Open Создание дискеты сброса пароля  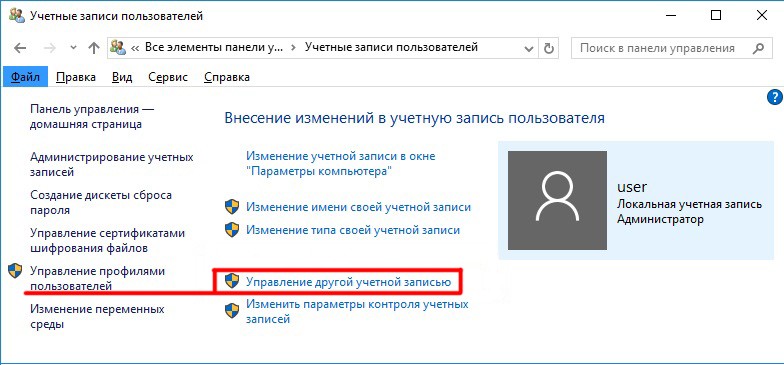pos(100,202)
